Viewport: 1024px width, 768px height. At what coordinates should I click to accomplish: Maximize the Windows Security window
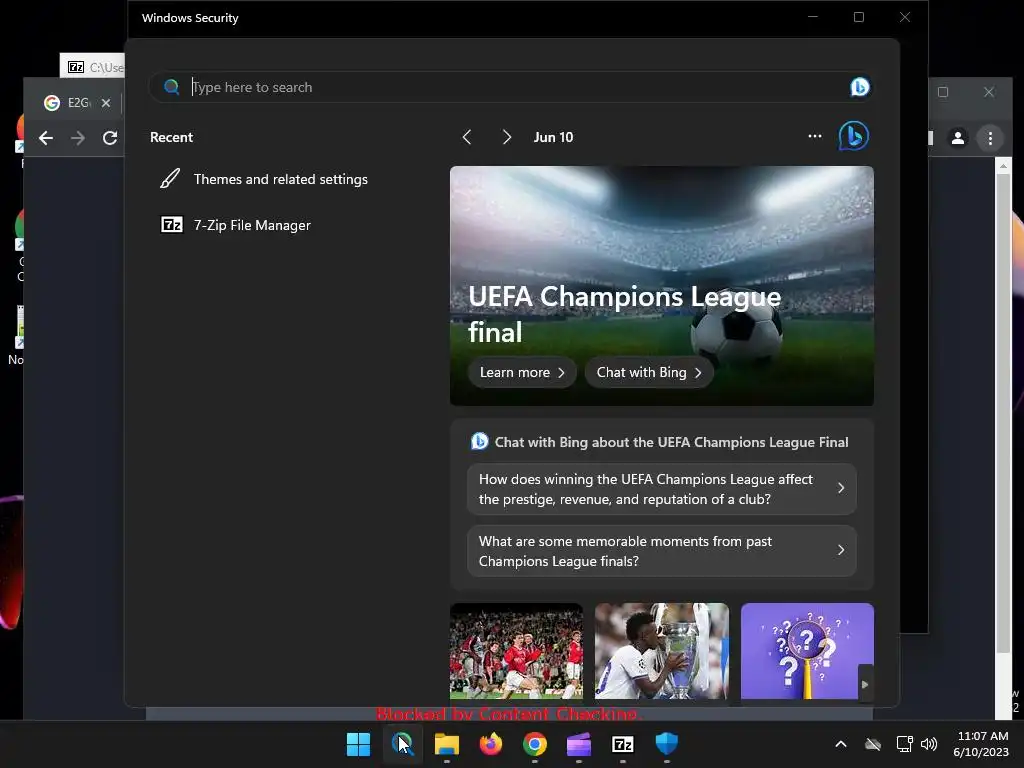[859, 17]
